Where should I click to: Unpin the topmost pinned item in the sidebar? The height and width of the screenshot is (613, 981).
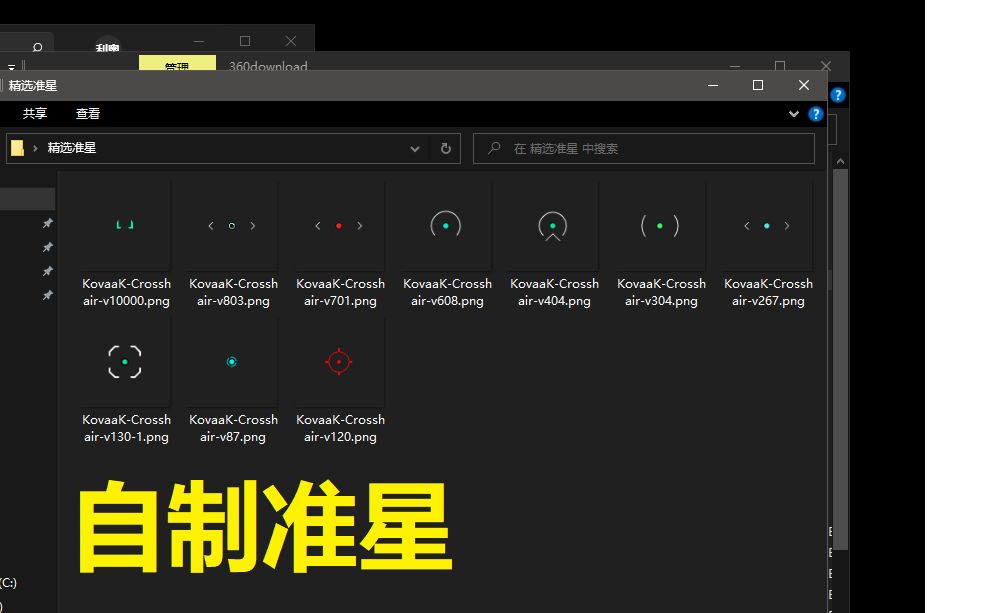point(46,223)
